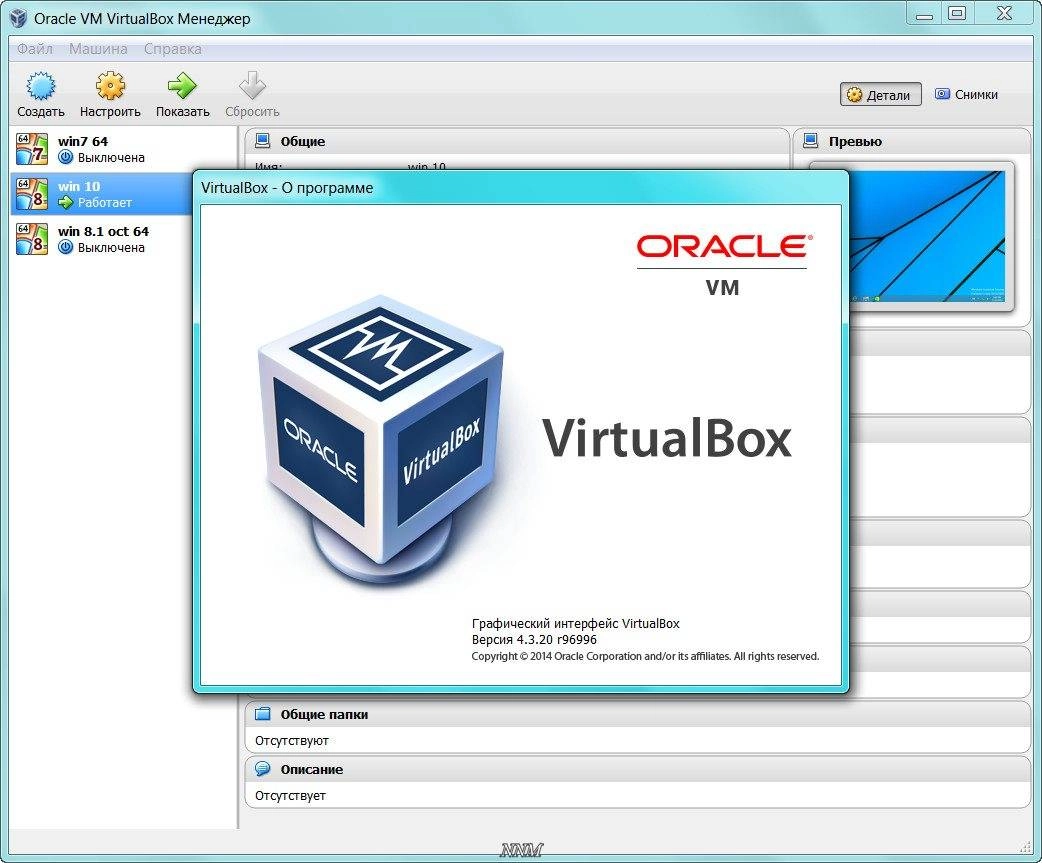Viewport: 1042px width, 863px height.
Task: Click the VirtualBox cube logo in about dialog
Action: (381, 442)
